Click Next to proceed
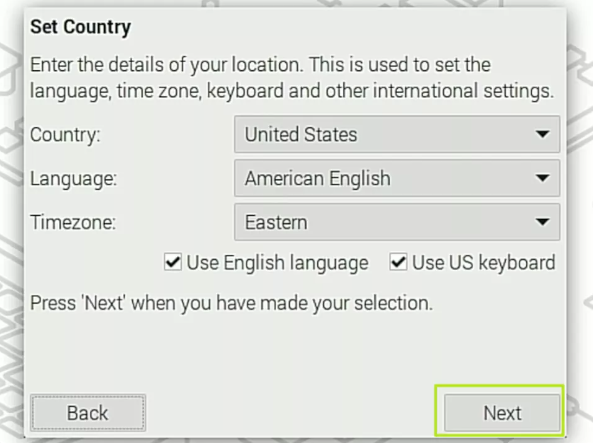This screenshot has width=593, height=443. click(x=502, y=413)
